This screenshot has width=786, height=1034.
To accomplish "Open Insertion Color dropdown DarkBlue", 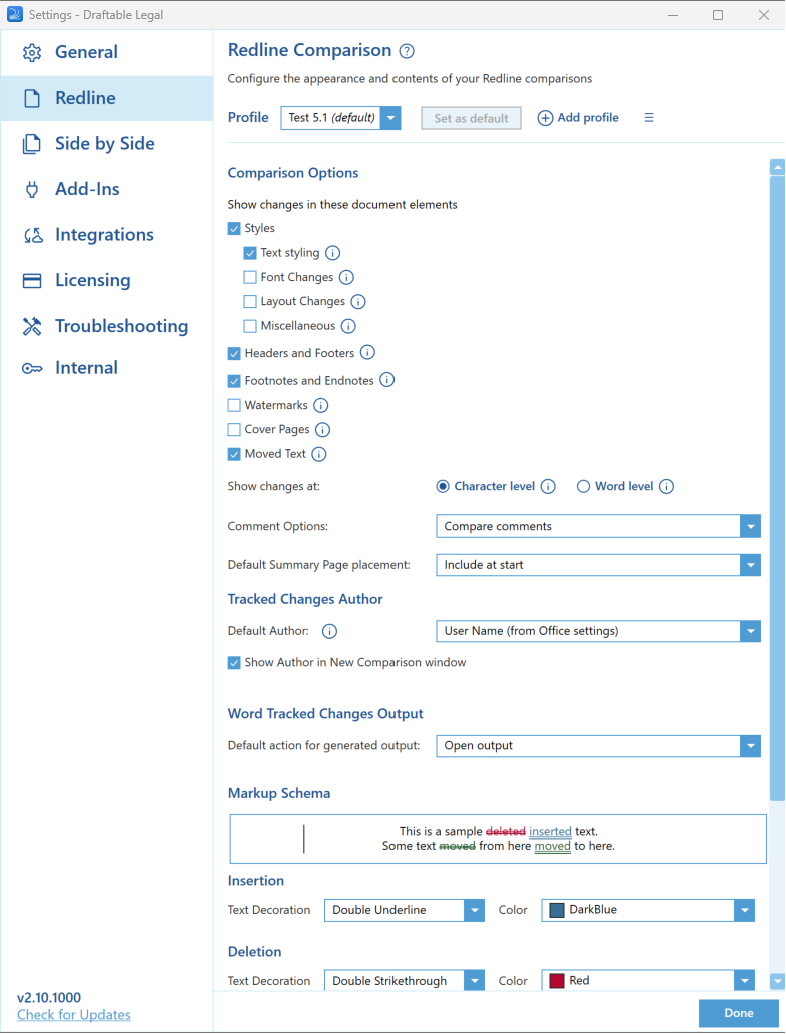I will click(x=648, y=910).
